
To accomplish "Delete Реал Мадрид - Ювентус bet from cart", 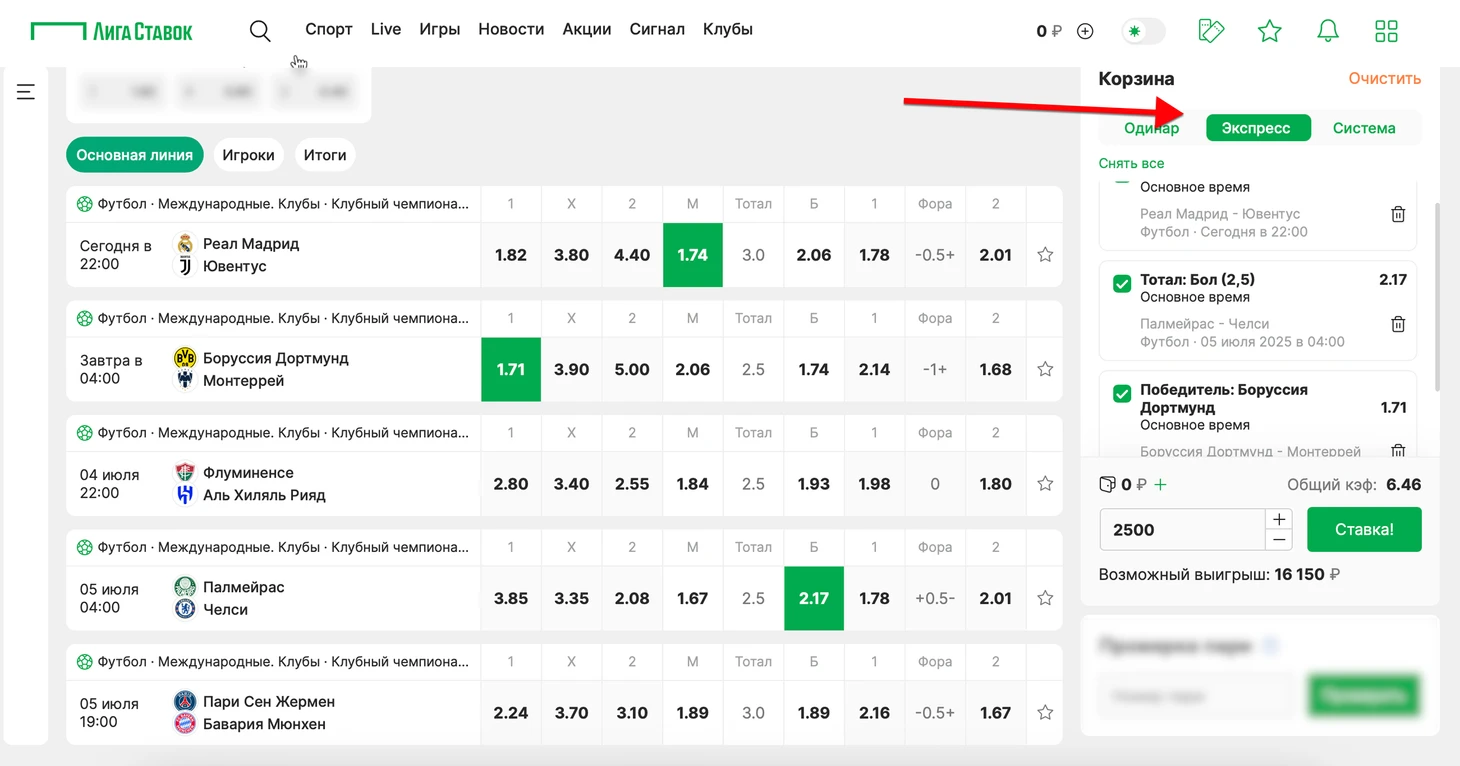I will 1398,214.
